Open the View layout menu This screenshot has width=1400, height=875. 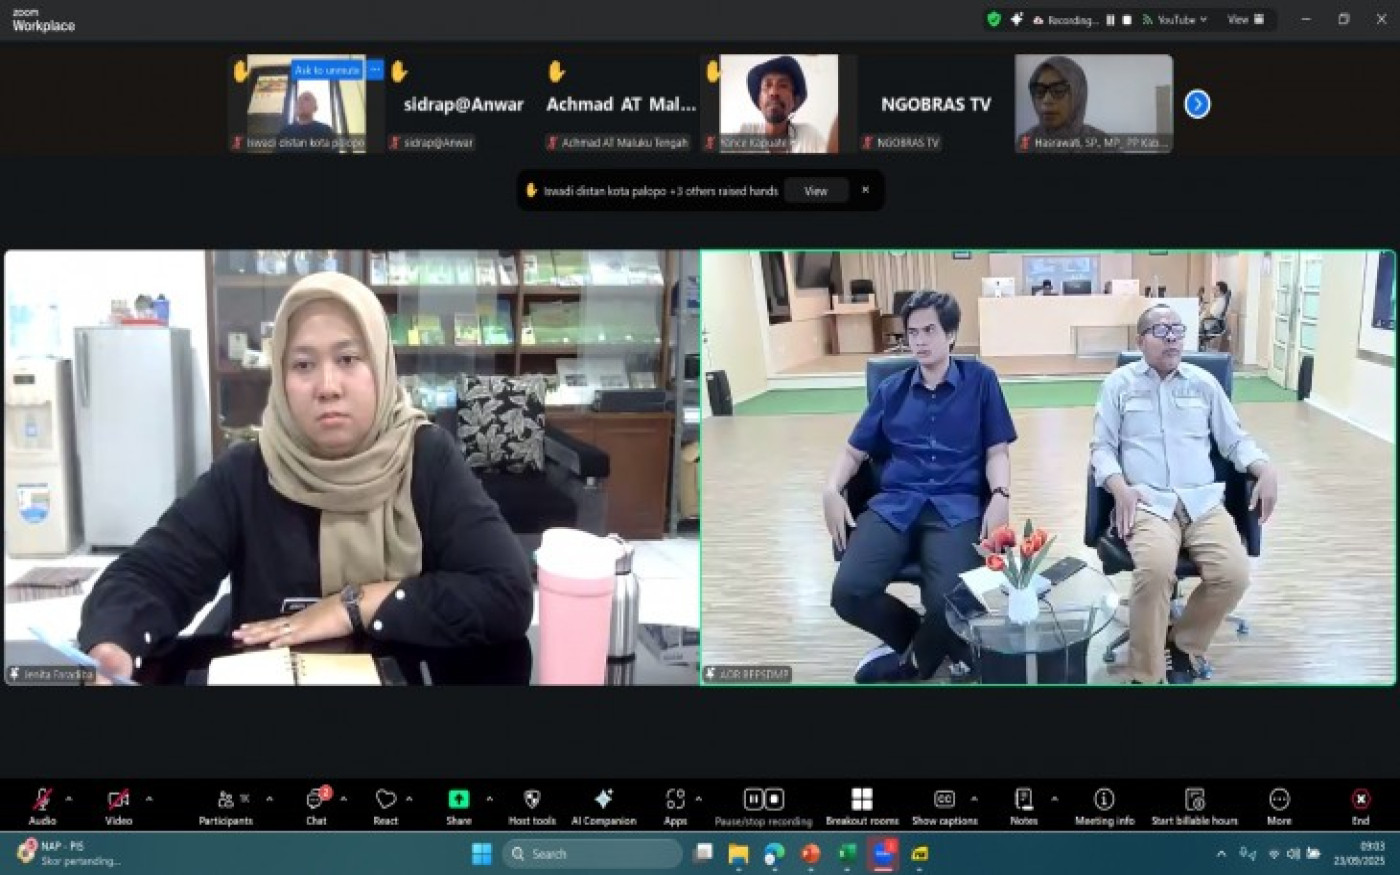[1245, 19]
